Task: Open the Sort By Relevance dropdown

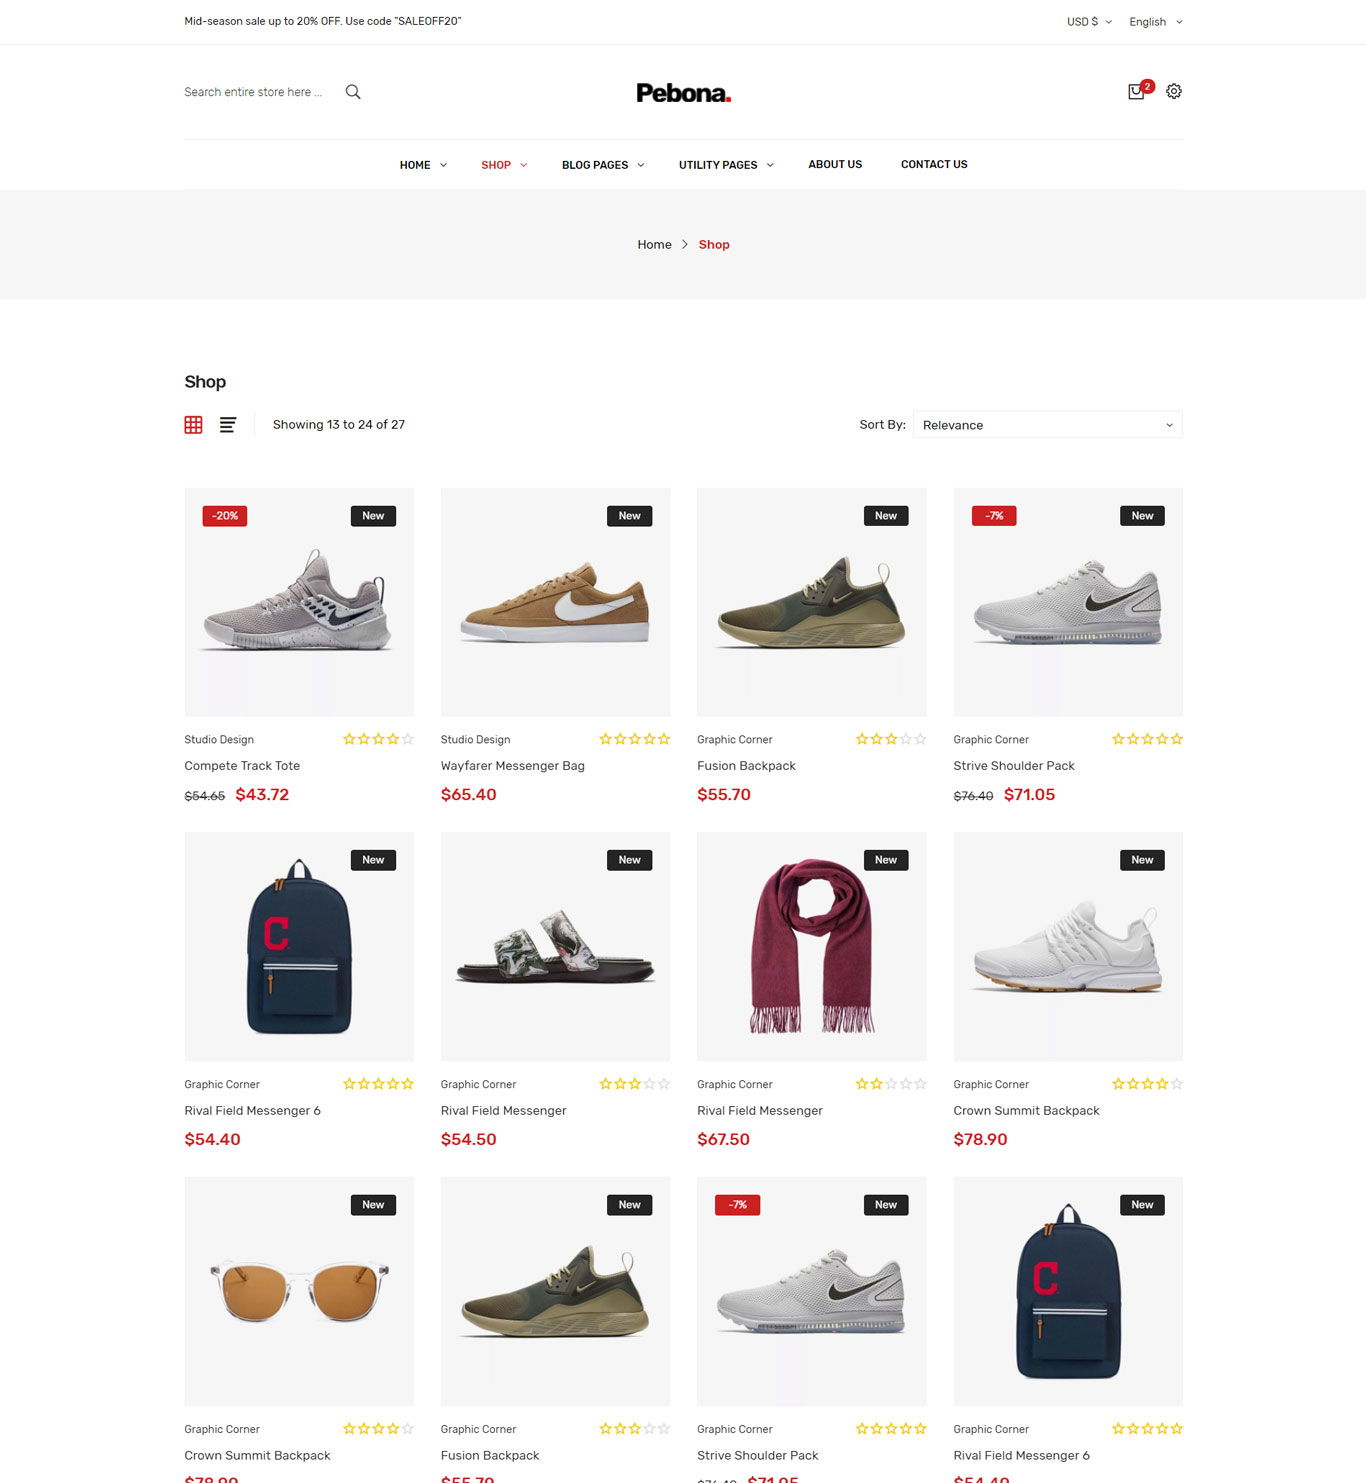Action: tap(1048, 425)
